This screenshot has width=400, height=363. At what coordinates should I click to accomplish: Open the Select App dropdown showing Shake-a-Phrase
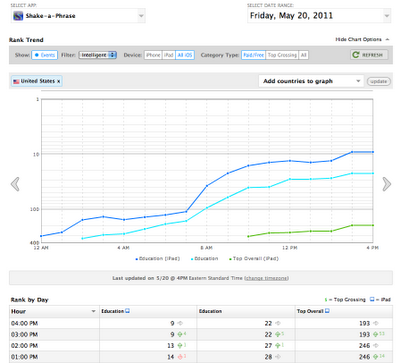(x=78, y=16)
